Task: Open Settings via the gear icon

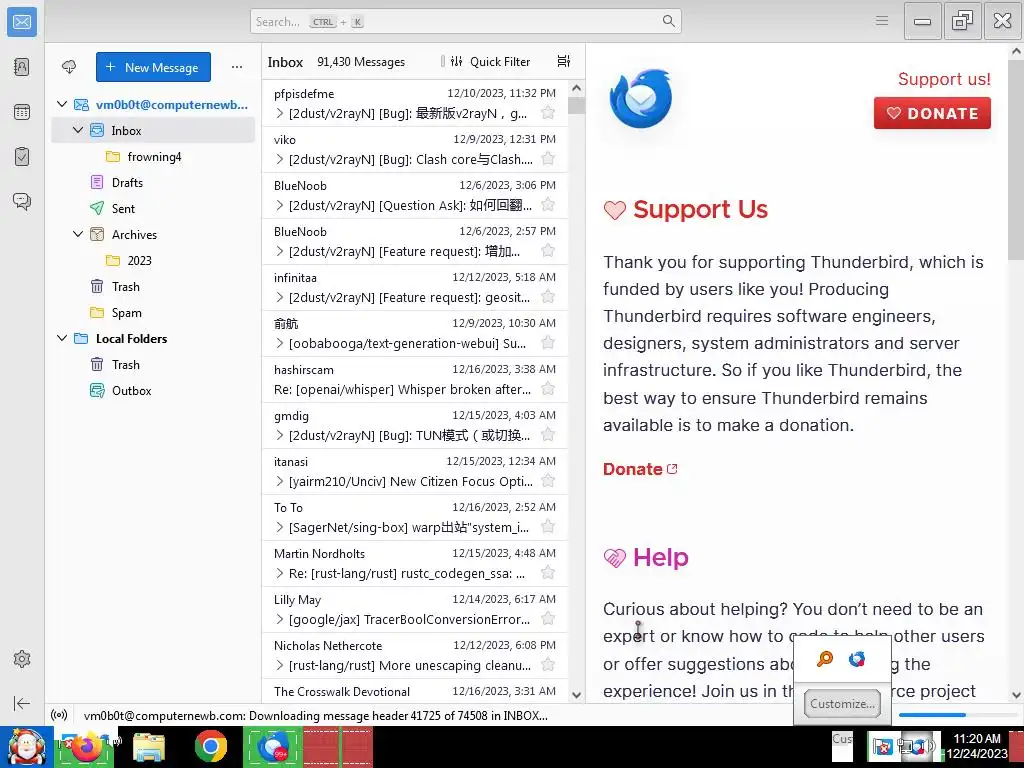Action: coord(22,659)
